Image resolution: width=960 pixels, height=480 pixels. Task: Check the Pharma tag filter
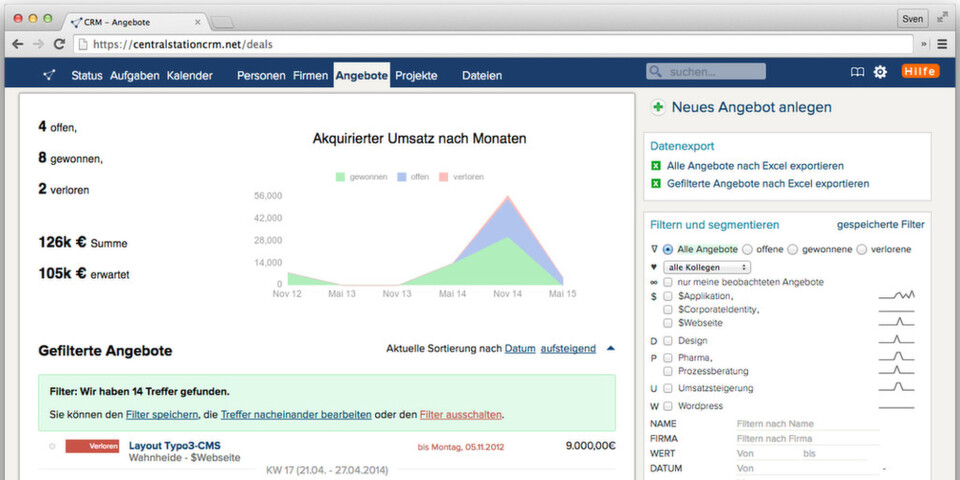(x=668, y=358)
